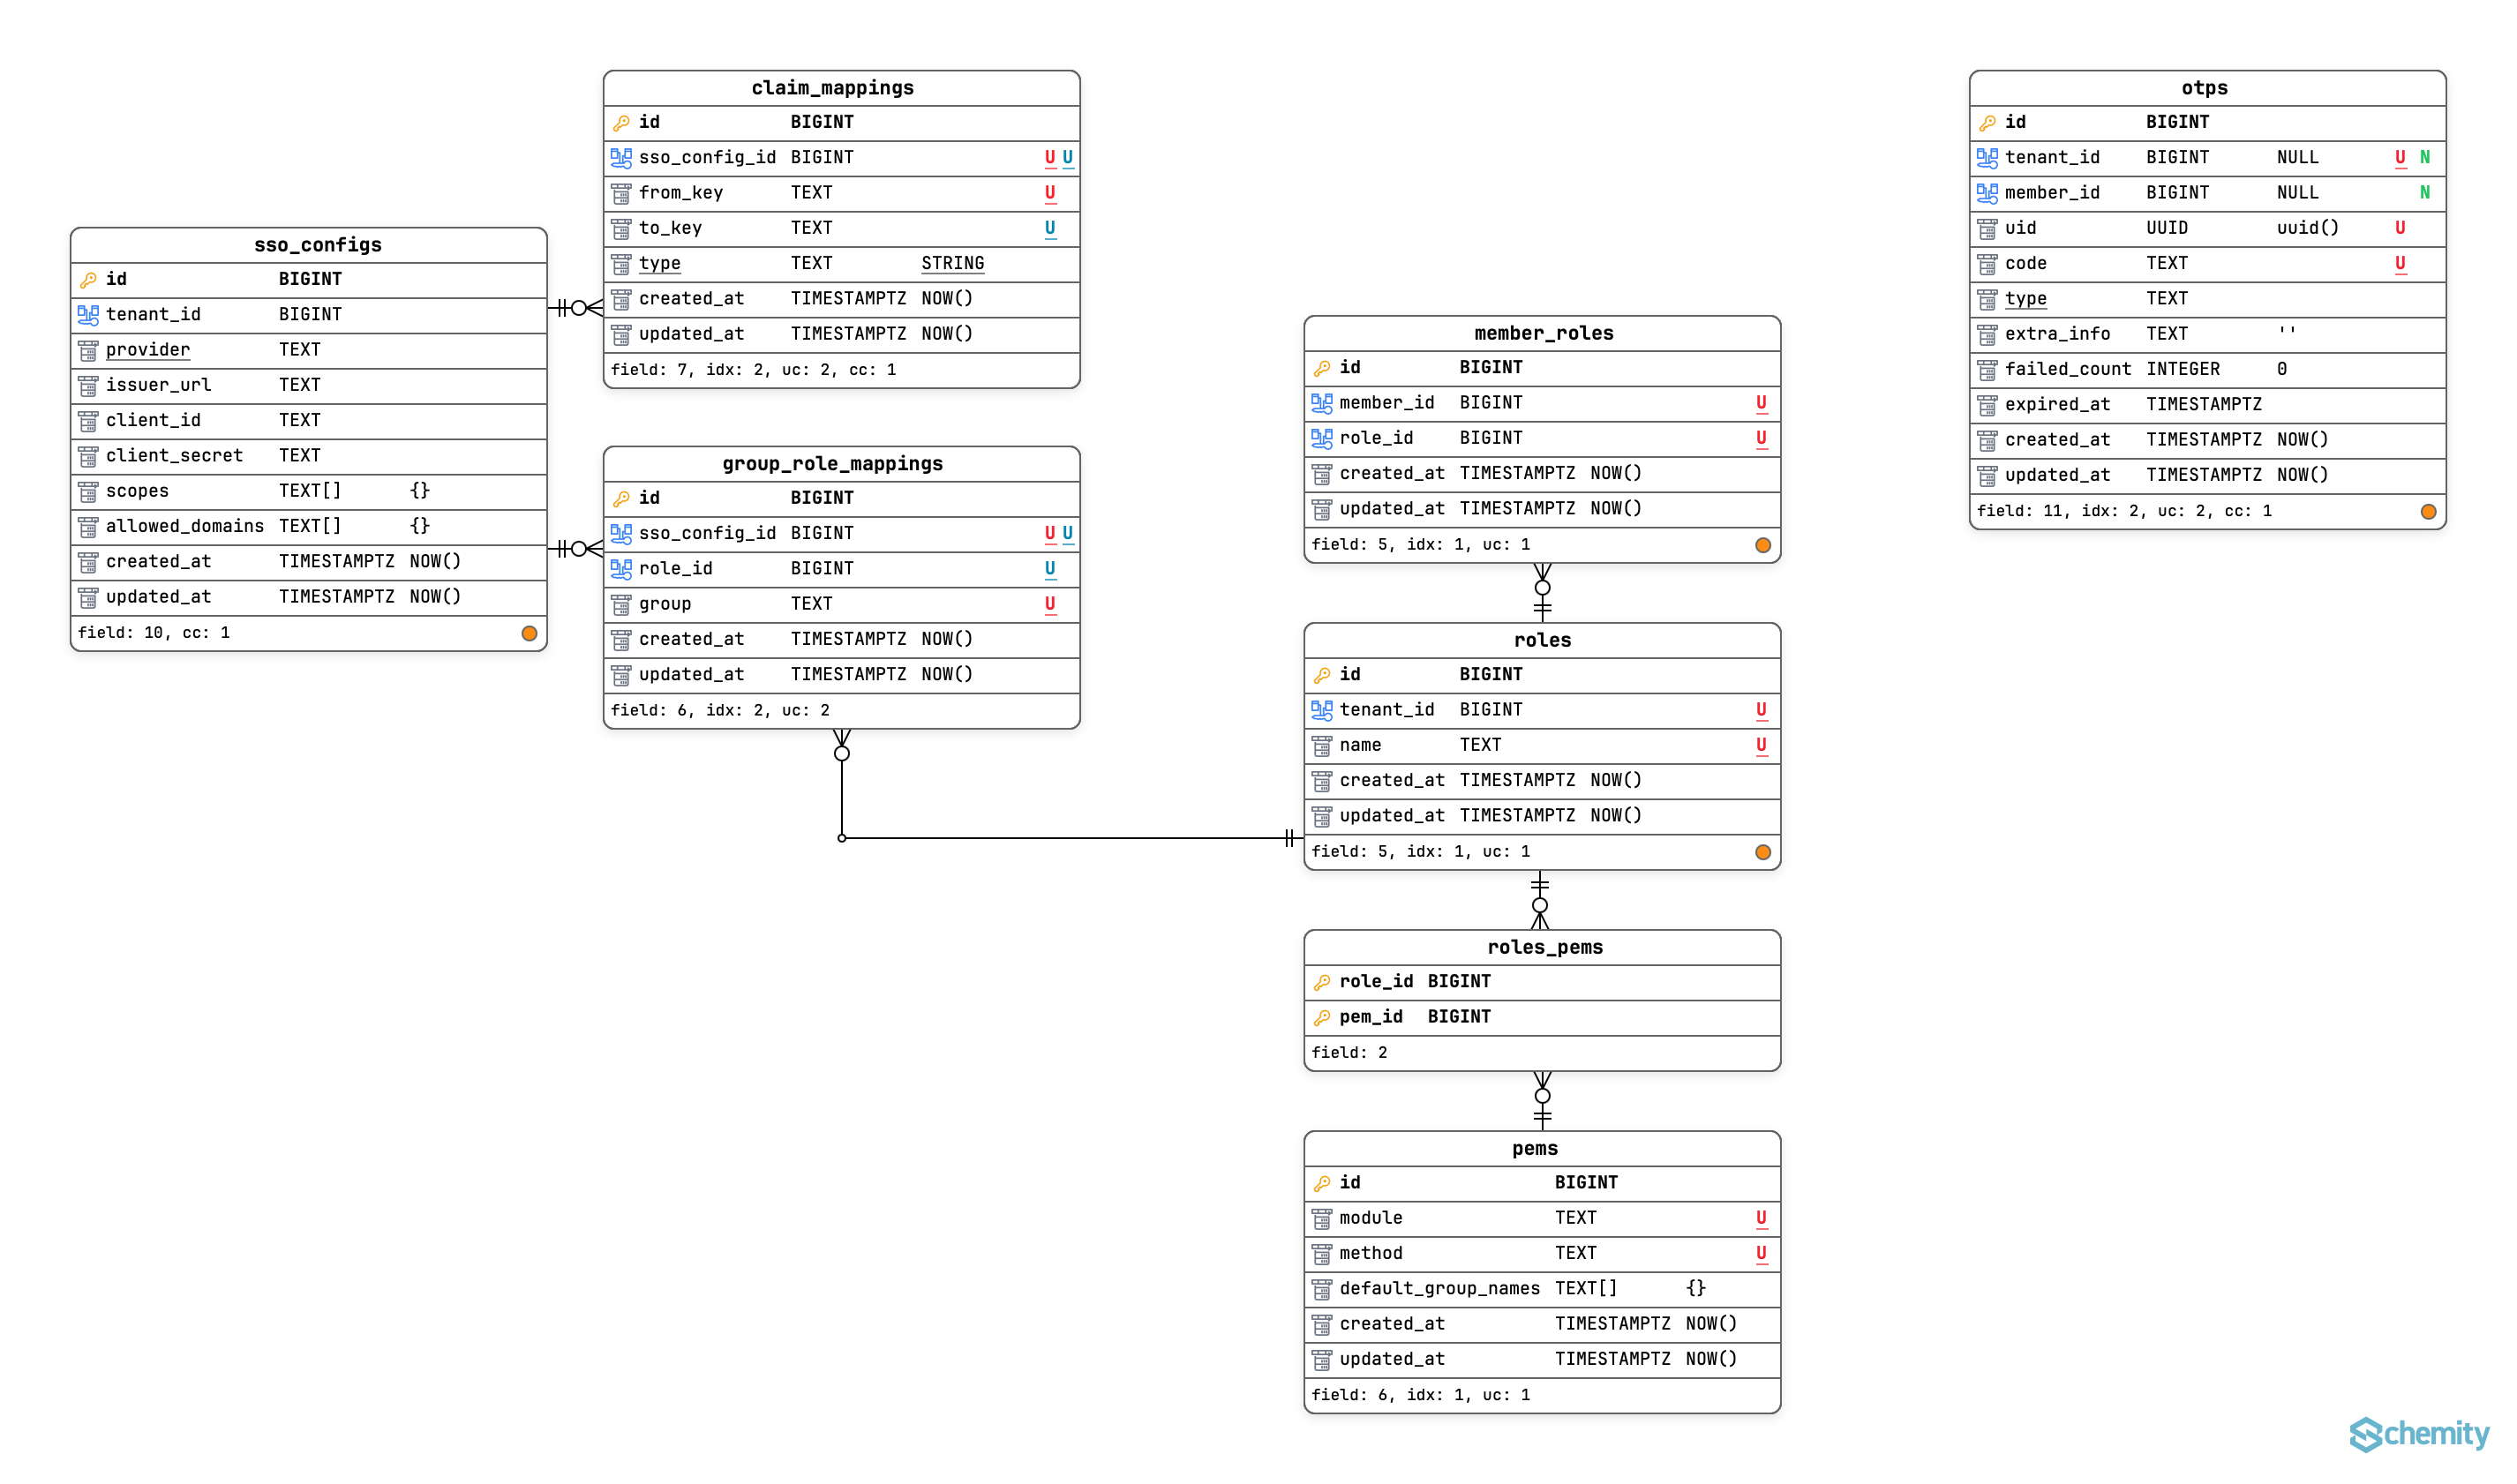The height and width of the screenshot is (1484, 2517).
Task: Click the foreign key icon of otps member_id
Action: [1987, 193]
